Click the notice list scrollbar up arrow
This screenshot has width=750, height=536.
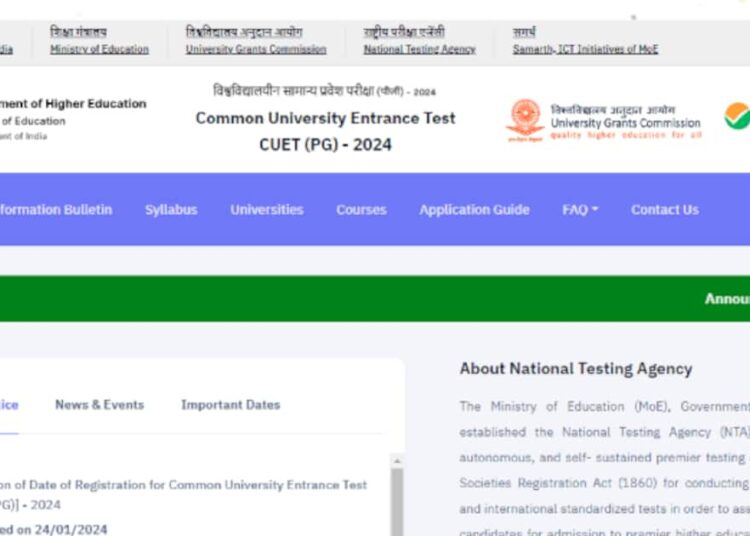pyautogui.click(x=397, y=461)
